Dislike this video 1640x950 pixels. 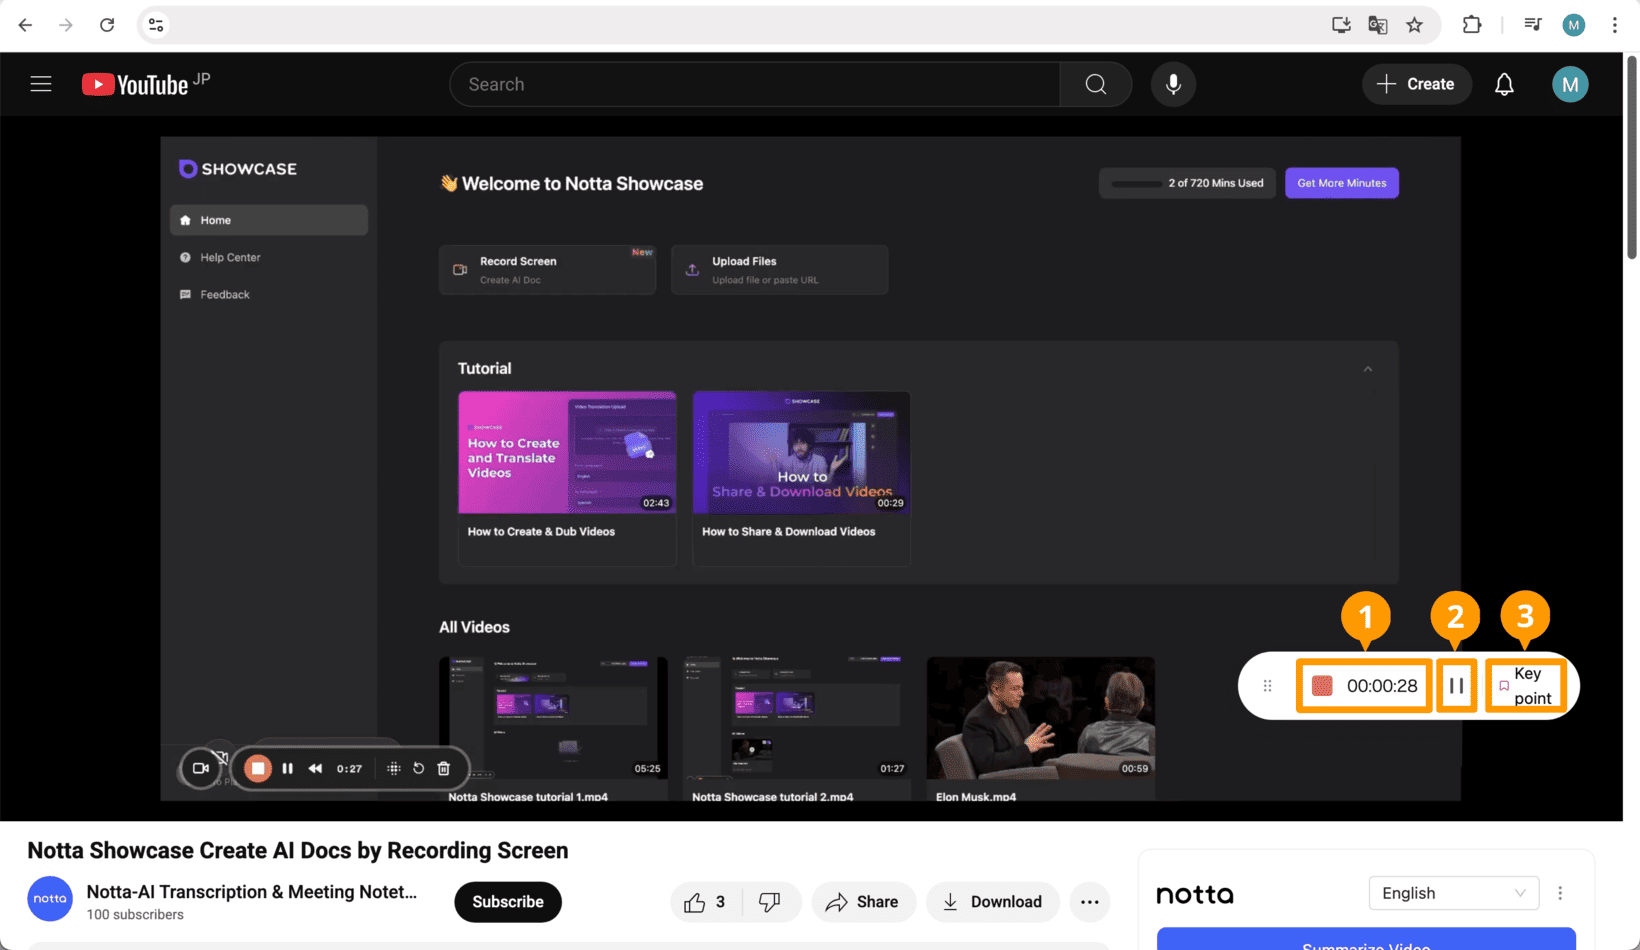770,902
